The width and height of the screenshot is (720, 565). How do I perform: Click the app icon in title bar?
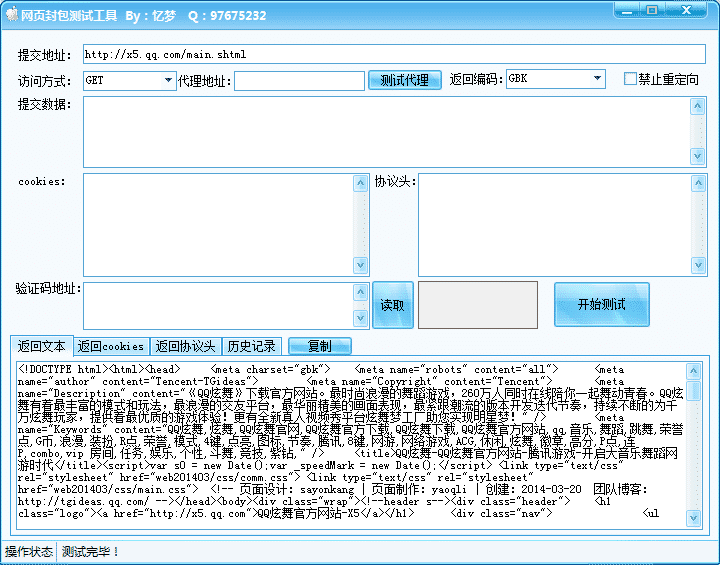[x=12, y=15]
